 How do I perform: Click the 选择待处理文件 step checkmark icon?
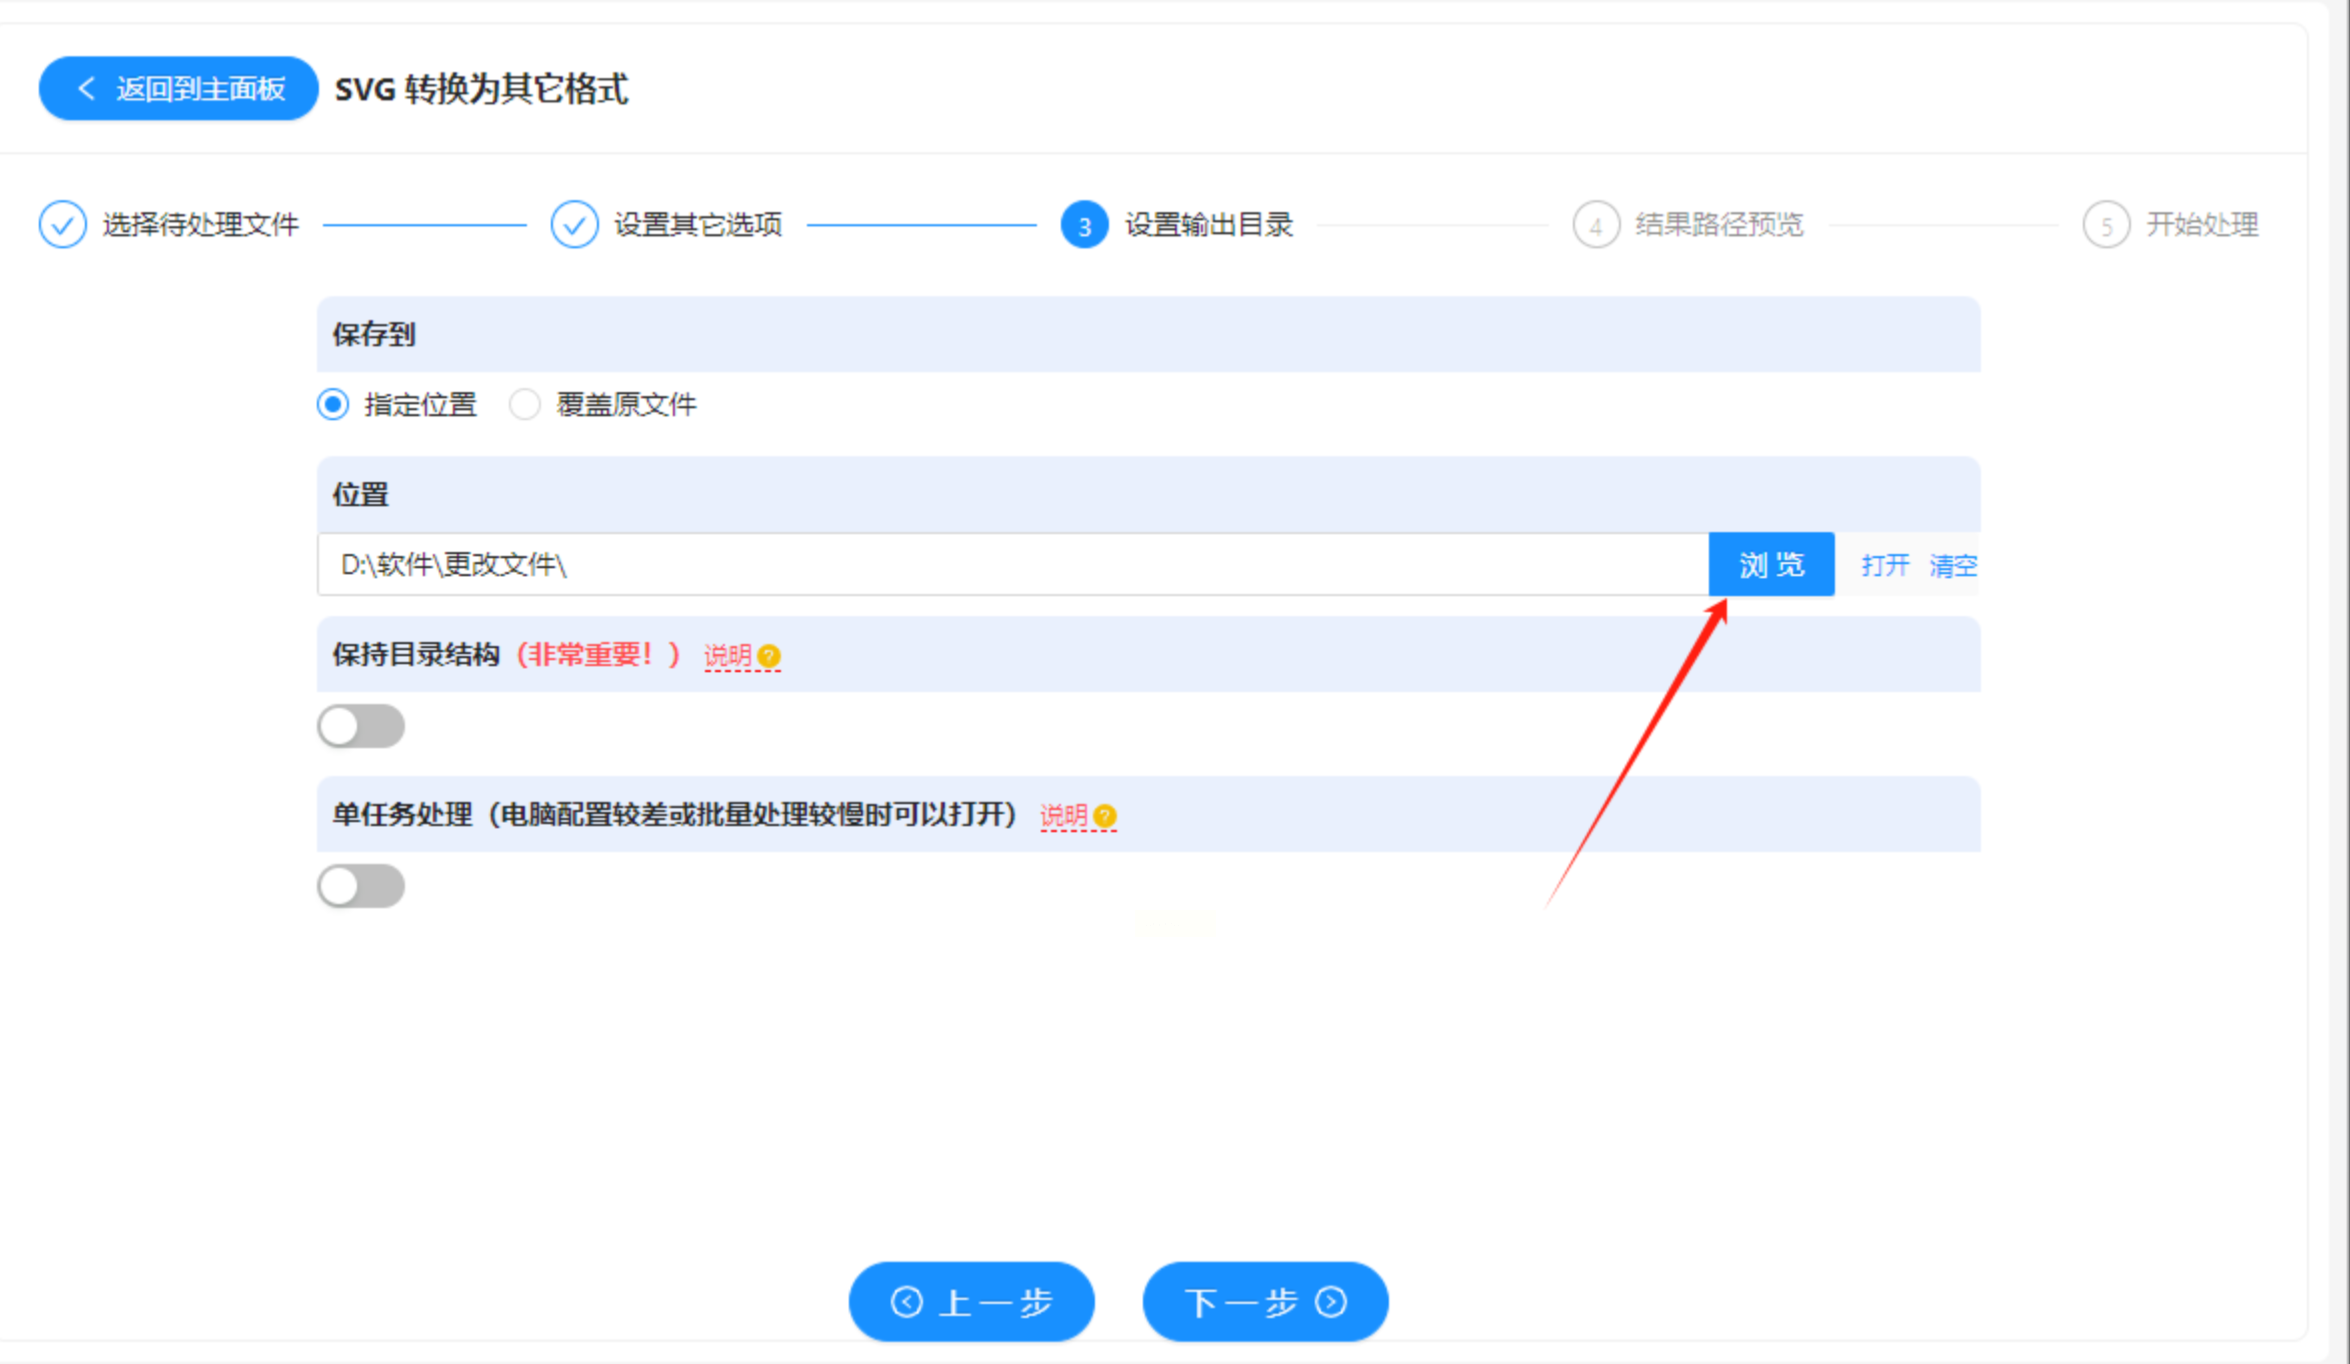pos(62,224)
